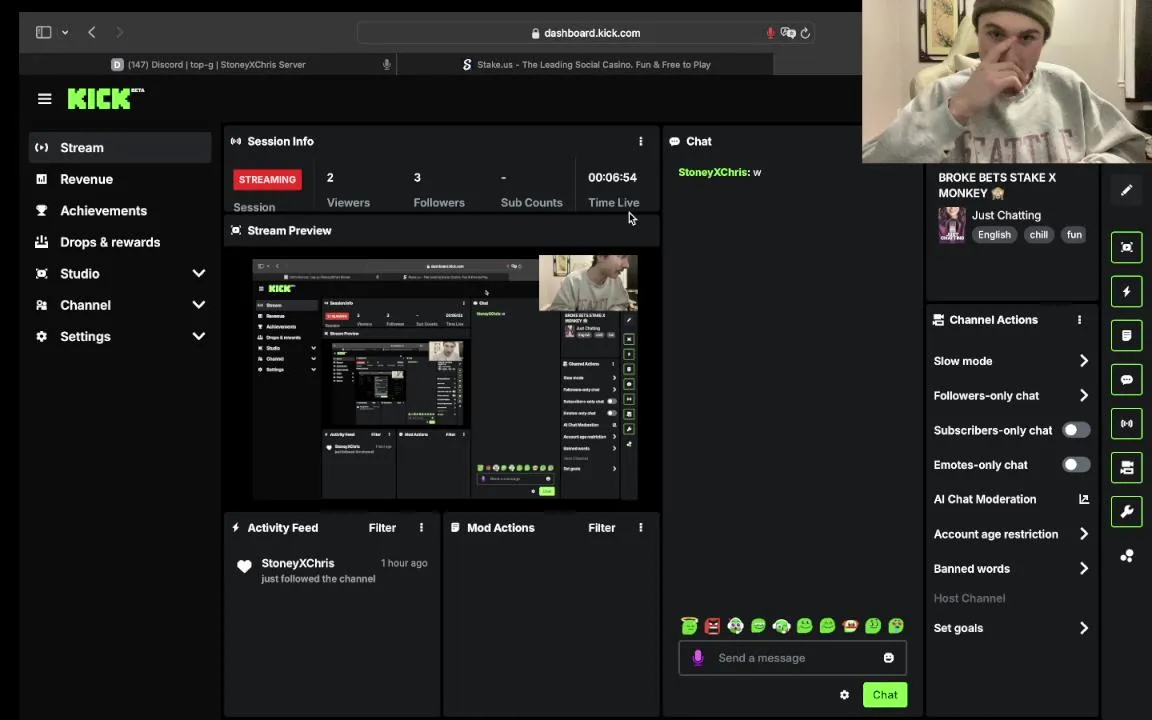
Task: Click StoneyXChris username in chat
Action: coord(712,172)
